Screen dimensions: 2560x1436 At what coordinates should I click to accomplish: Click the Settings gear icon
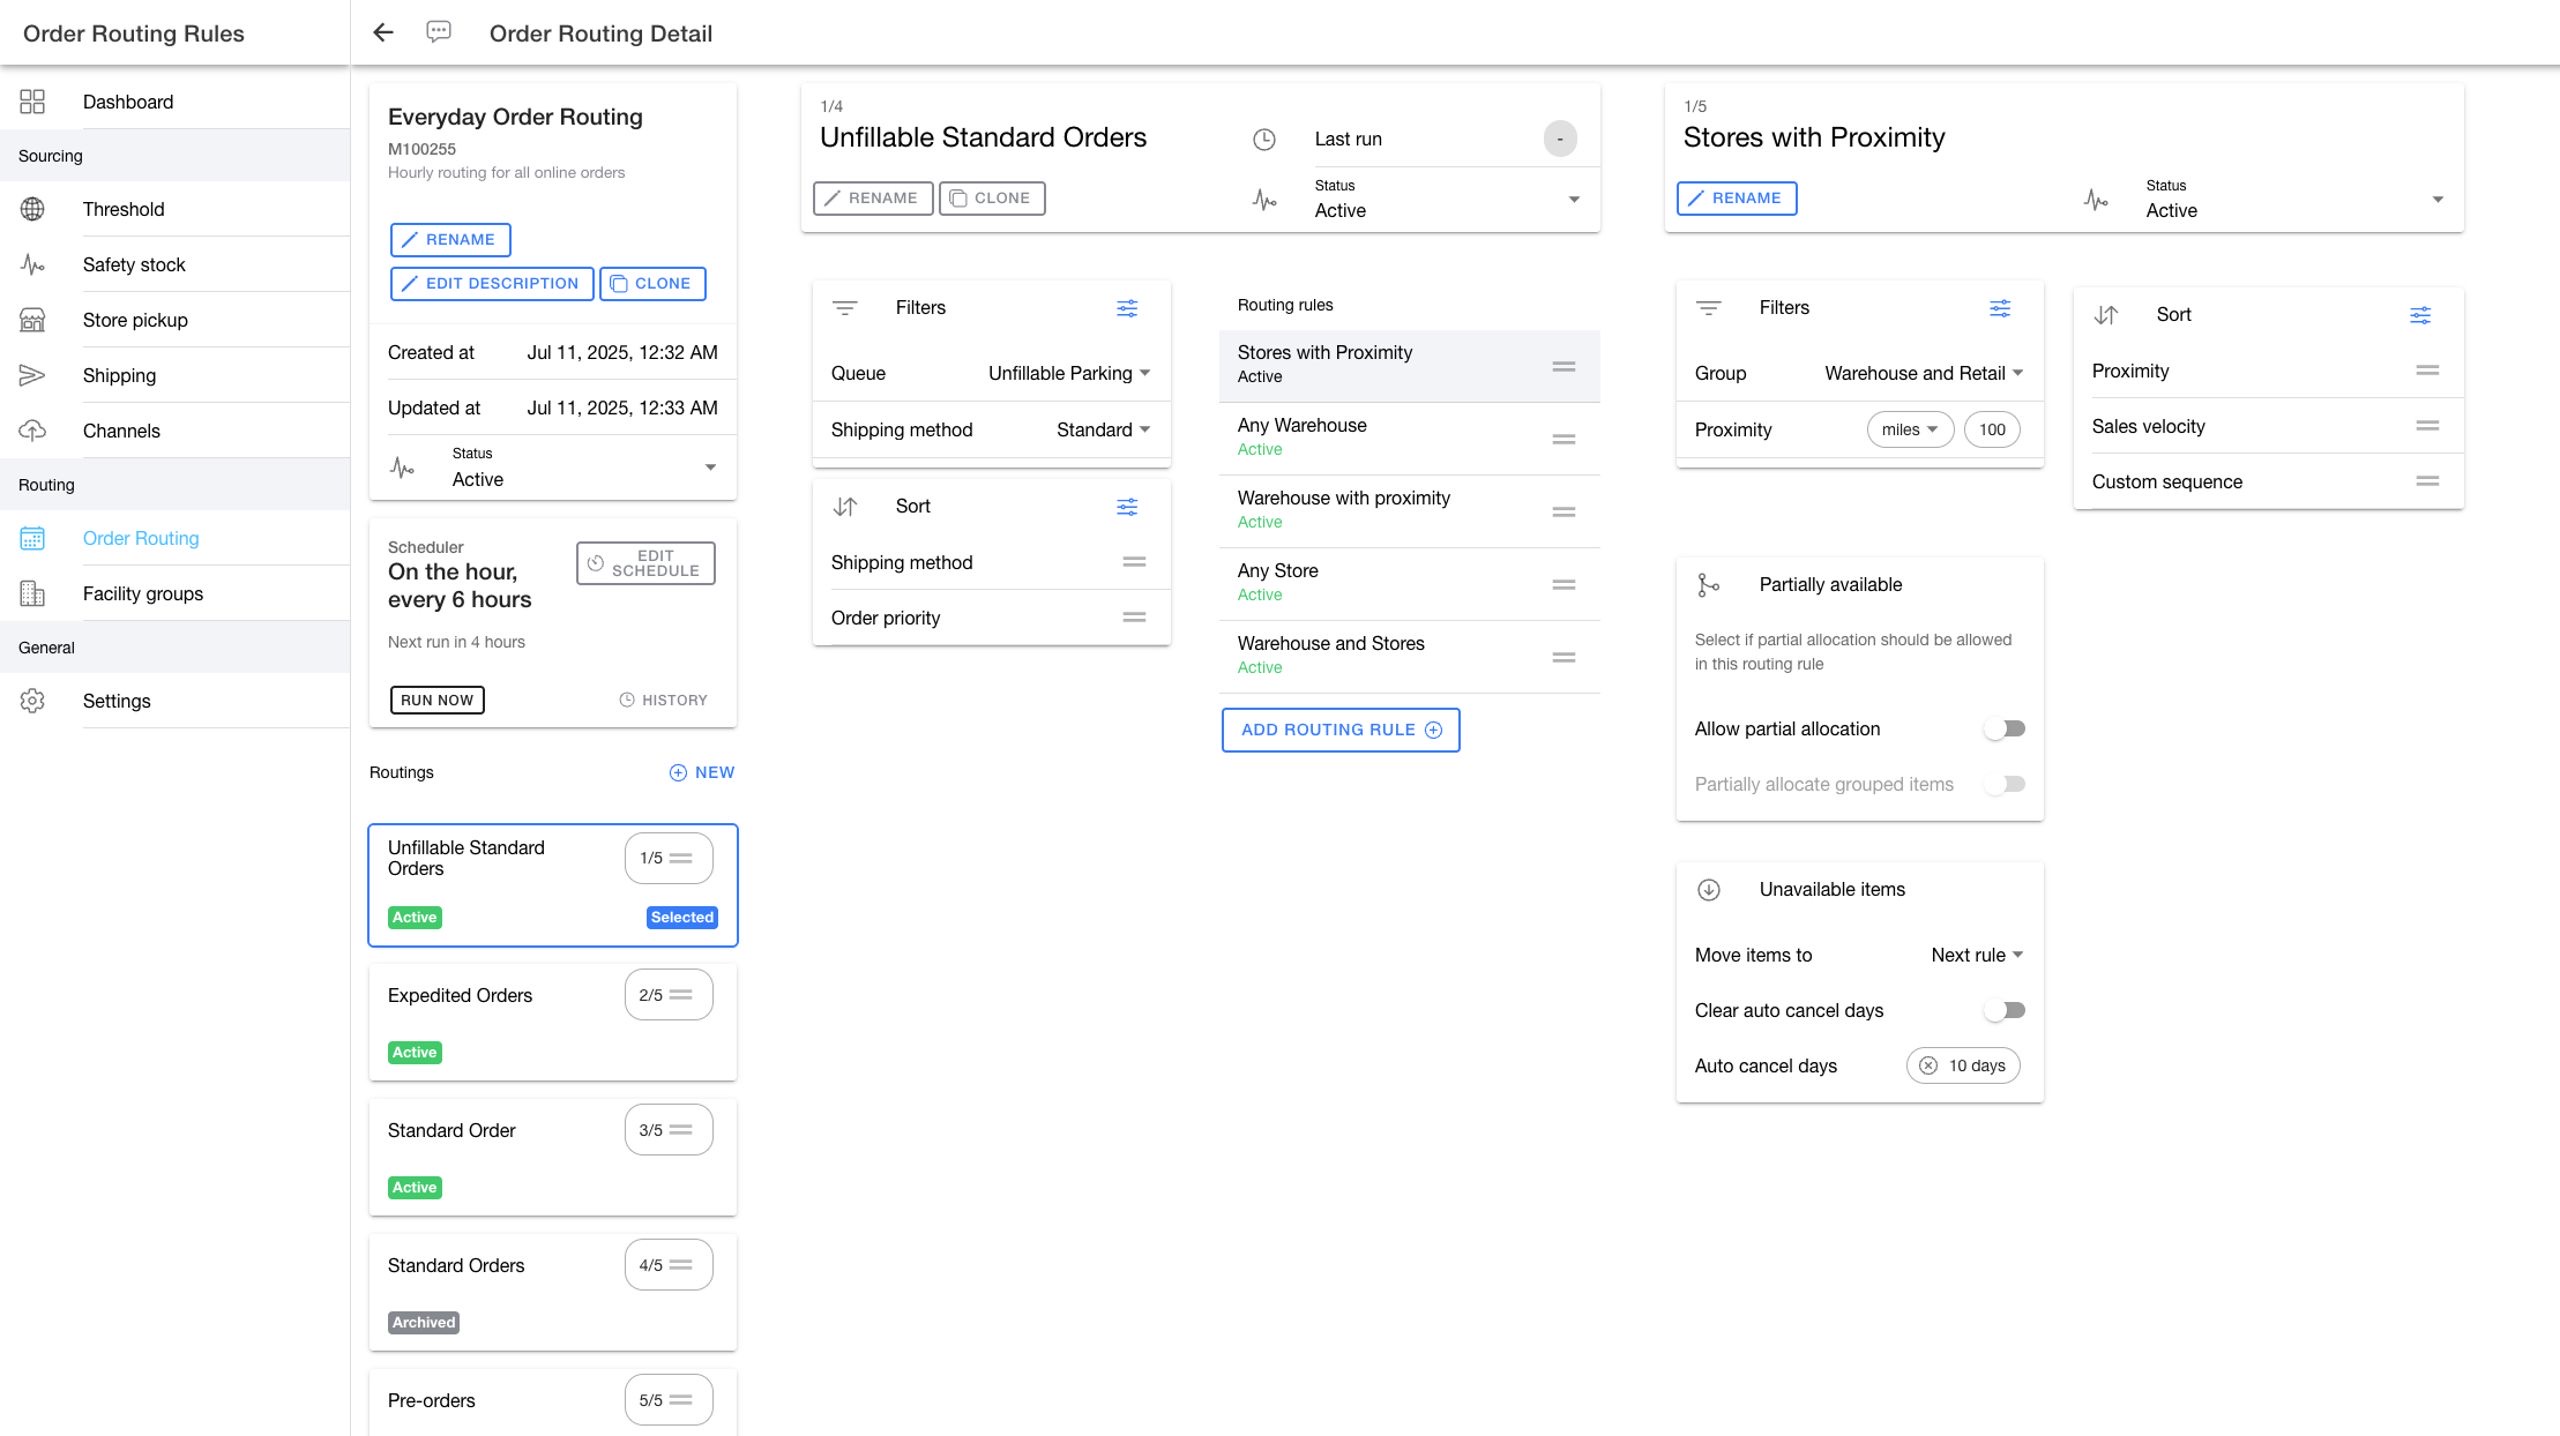click(32, 701)
